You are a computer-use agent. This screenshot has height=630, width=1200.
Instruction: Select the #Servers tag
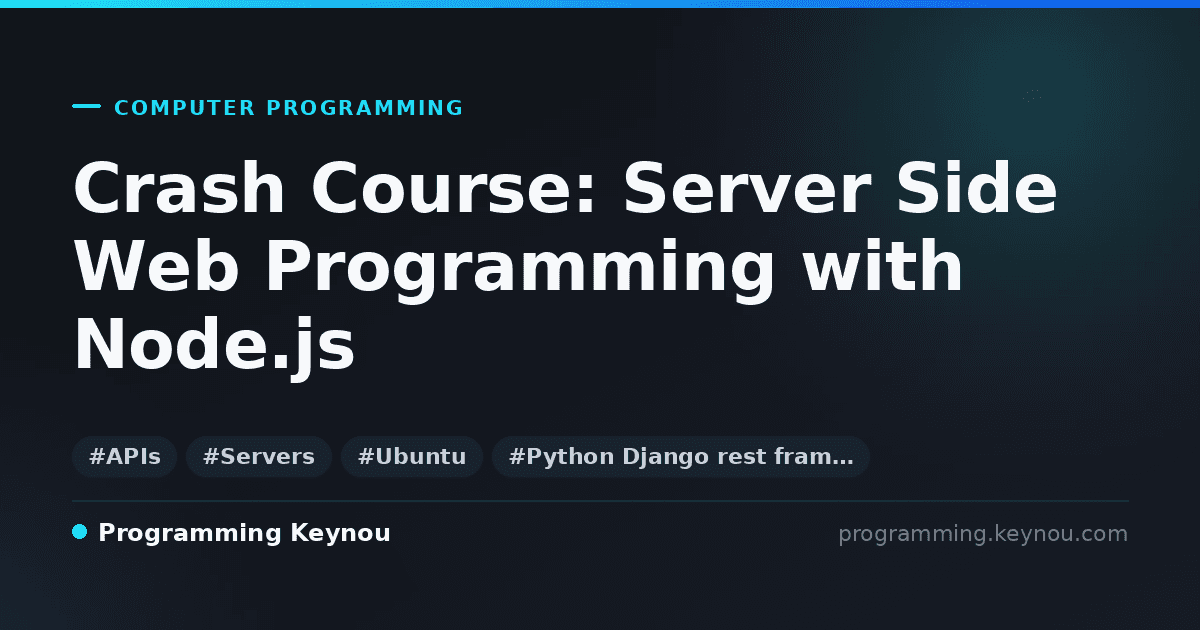tap(259, 457)
